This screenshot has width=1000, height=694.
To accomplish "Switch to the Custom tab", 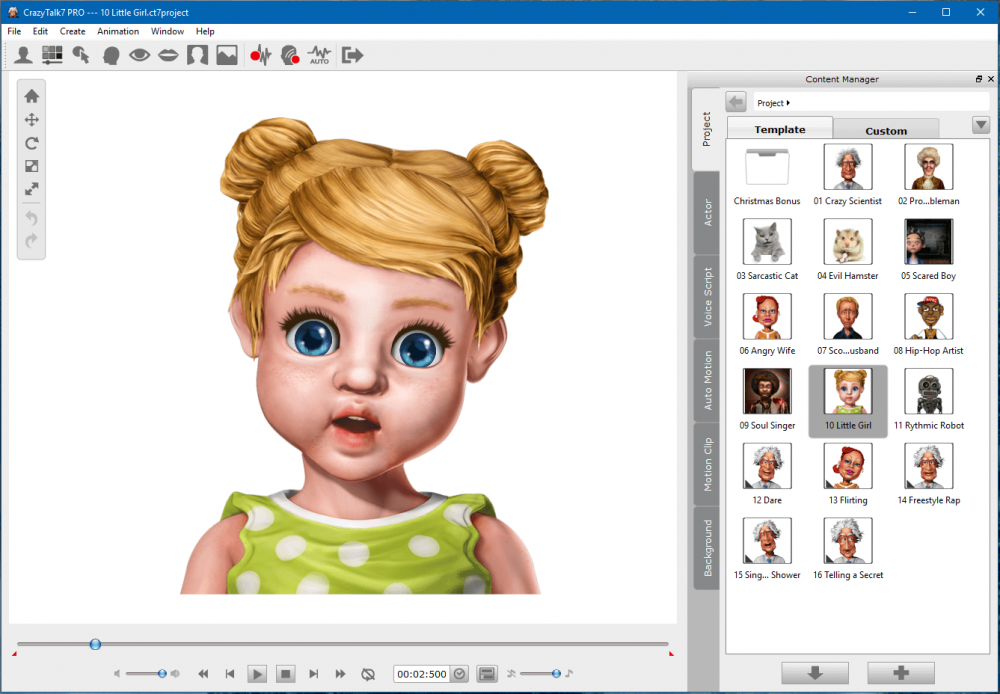I will 886,130.
